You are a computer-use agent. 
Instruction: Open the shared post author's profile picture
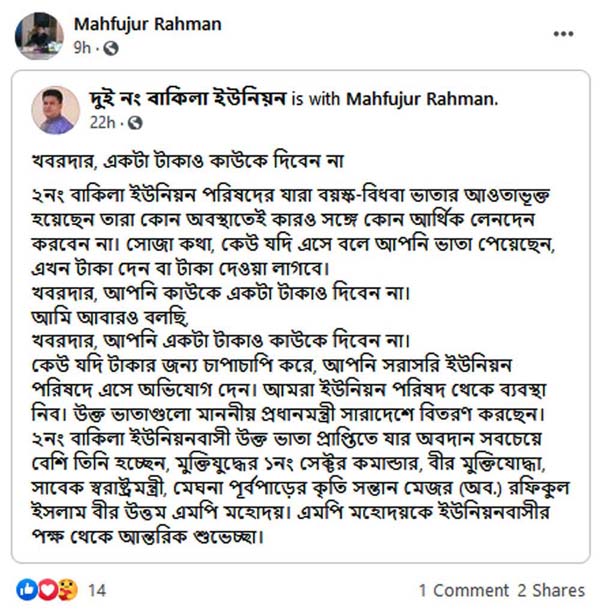56,110
